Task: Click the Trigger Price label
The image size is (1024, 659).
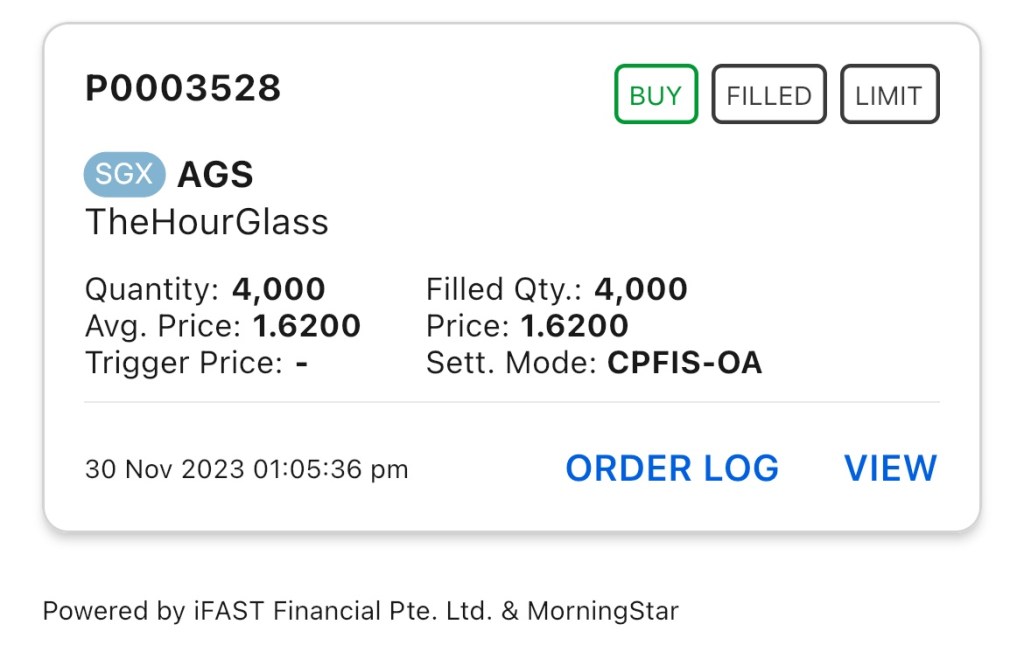Action: [183, 362]
